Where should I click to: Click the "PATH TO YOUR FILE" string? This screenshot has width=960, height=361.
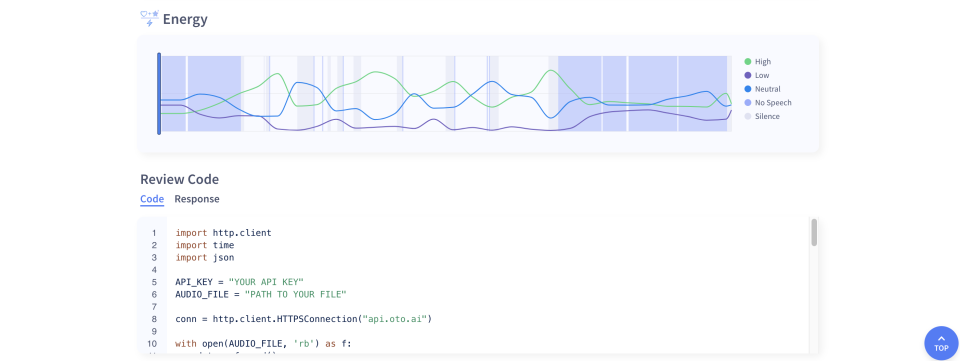(296, 294)
